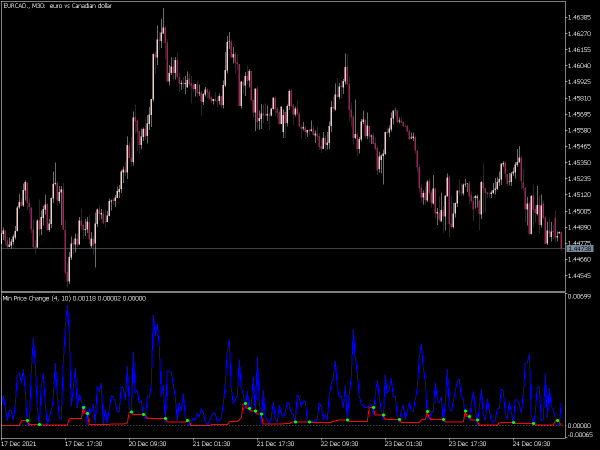
Task: Click the 1.45810 price axis label
Action: click(x=579, y=98)
